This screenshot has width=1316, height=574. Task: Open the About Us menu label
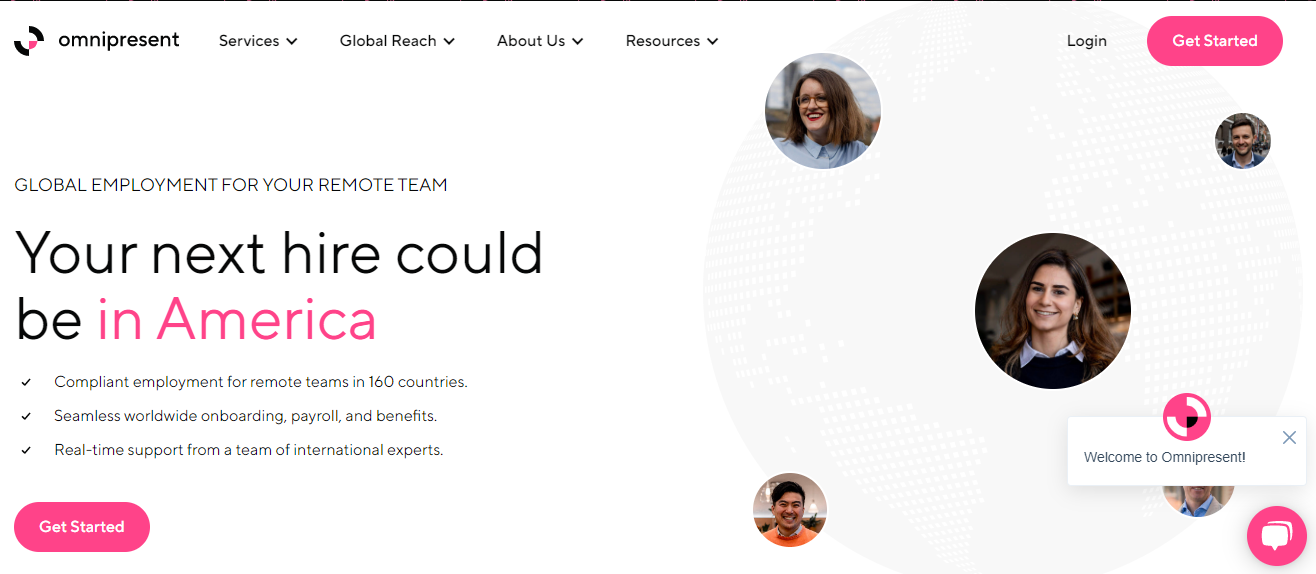(531, 41)
